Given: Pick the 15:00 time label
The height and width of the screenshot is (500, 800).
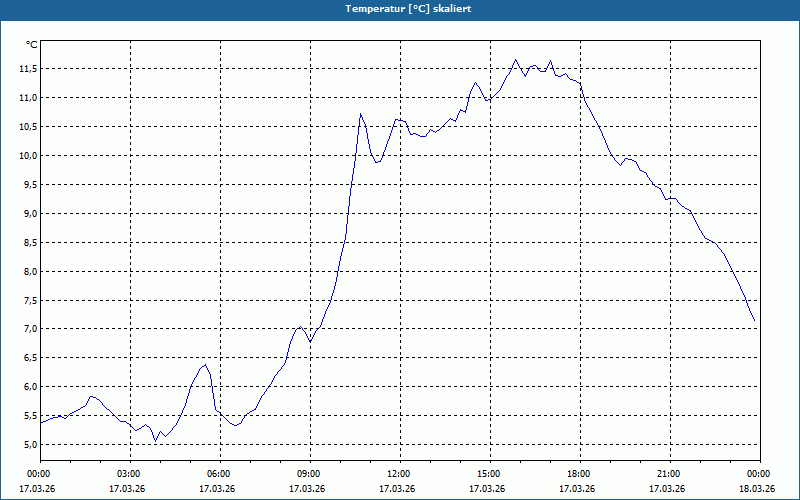Looking at the screenshot, I should [x=490, y=474].
